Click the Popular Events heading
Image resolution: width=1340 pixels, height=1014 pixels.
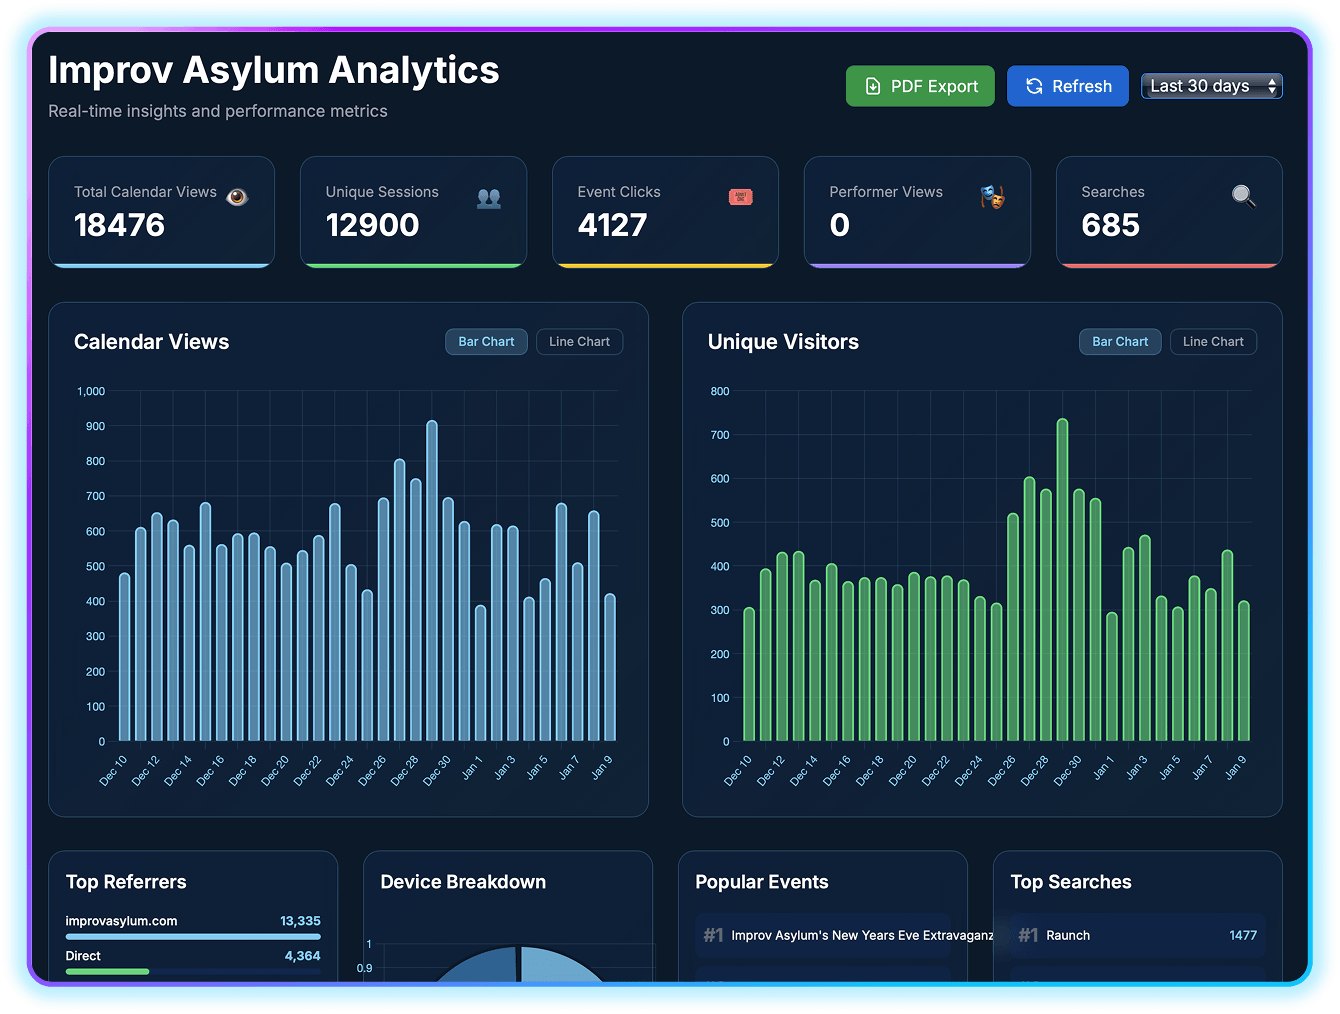tap(762, 882)
